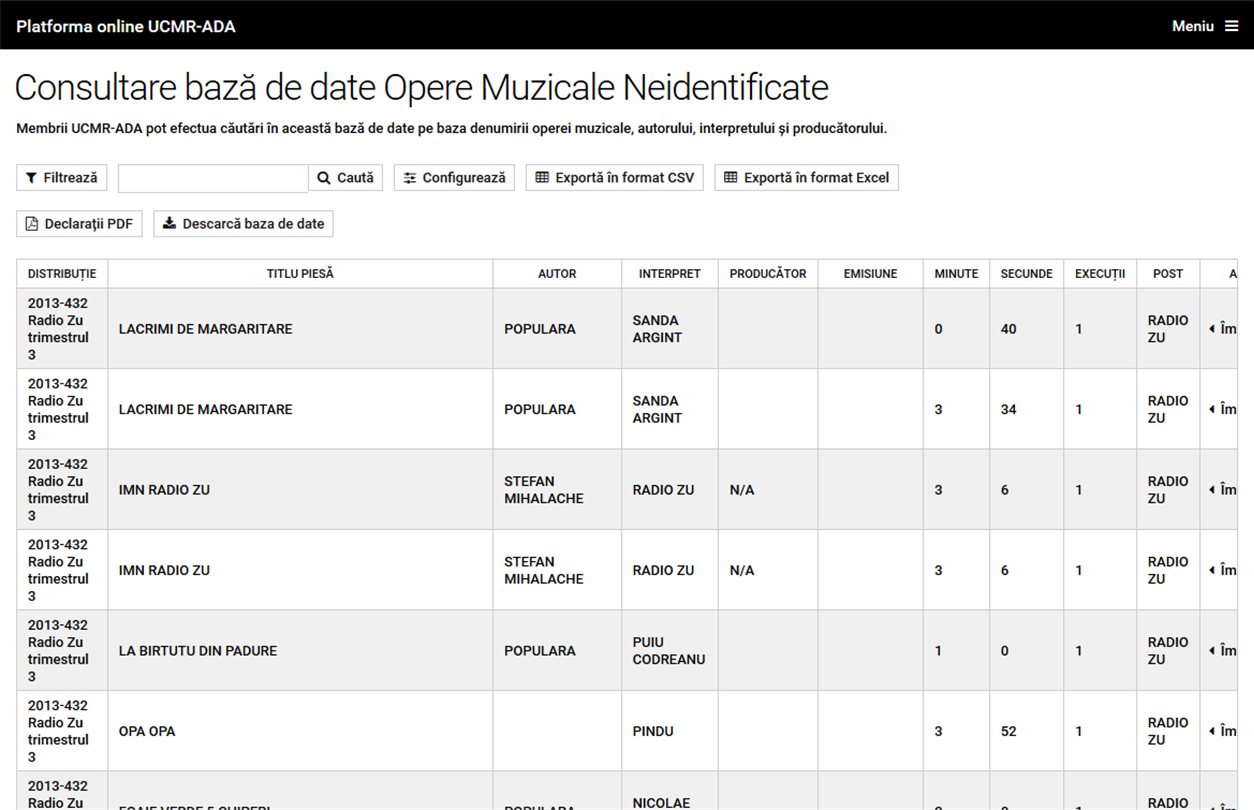Open the Configurează settings button

coord(455,177)
